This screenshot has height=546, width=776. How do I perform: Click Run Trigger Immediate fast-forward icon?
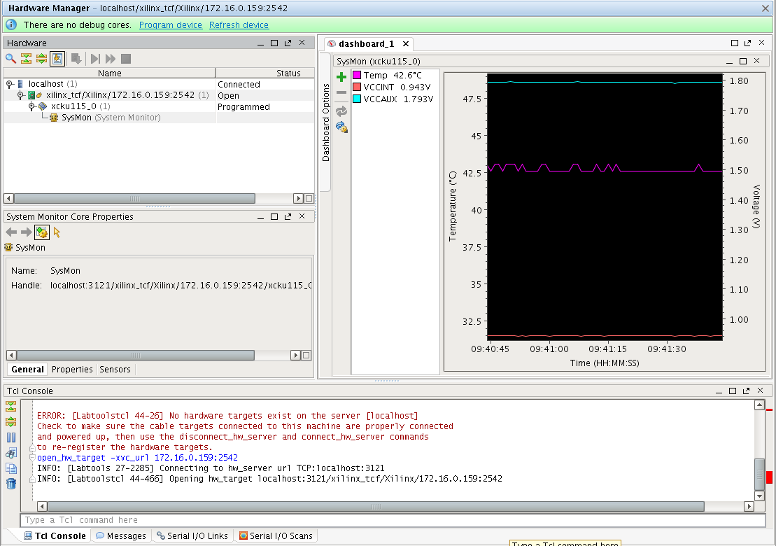coord(110,59)
